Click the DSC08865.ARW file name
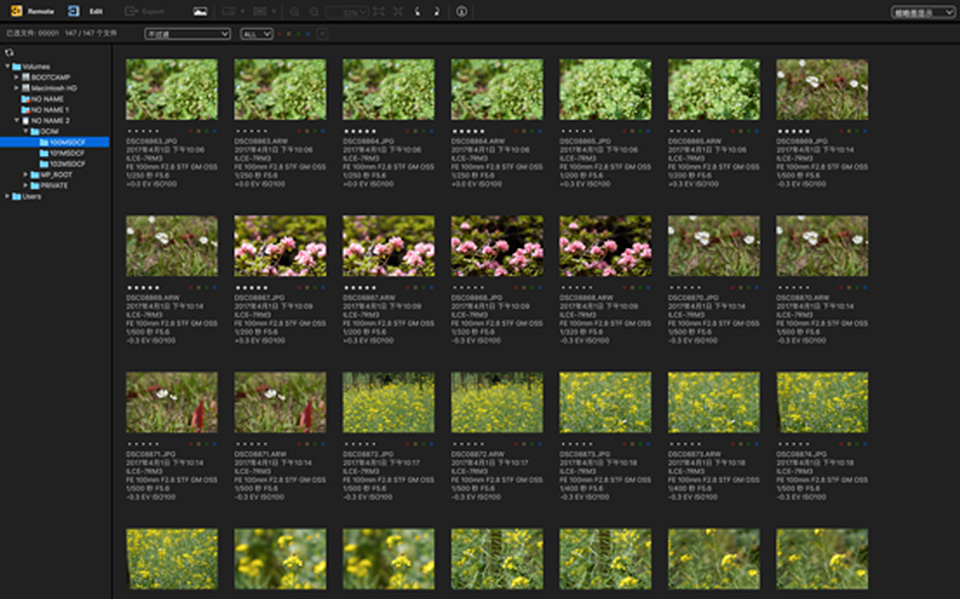Image resolution: width=960 pixels, height=599 pixels. pos(695,141)
